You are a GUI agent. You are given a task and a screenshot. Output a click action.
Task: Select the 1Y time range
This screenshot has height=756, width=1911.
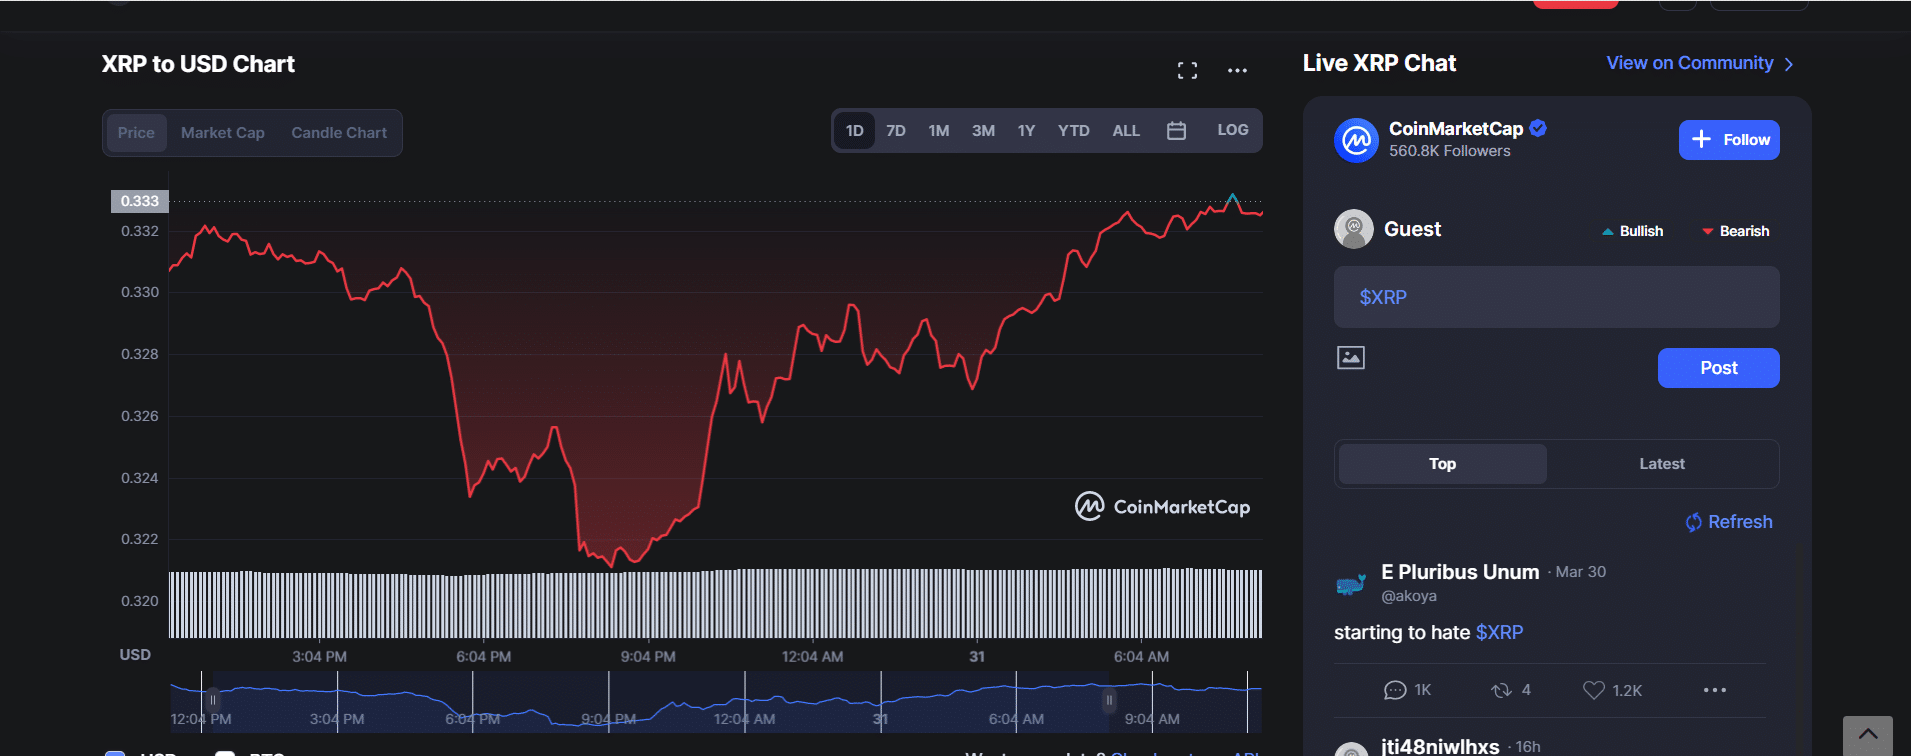tap(1026, 131)
